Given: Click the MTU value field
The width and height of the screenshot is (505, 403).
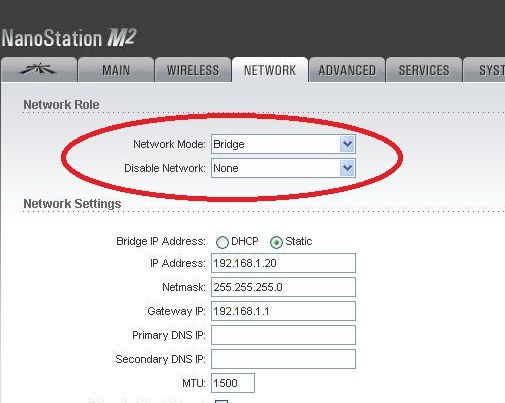Looking at the screenshot, I should click(233, 383).
